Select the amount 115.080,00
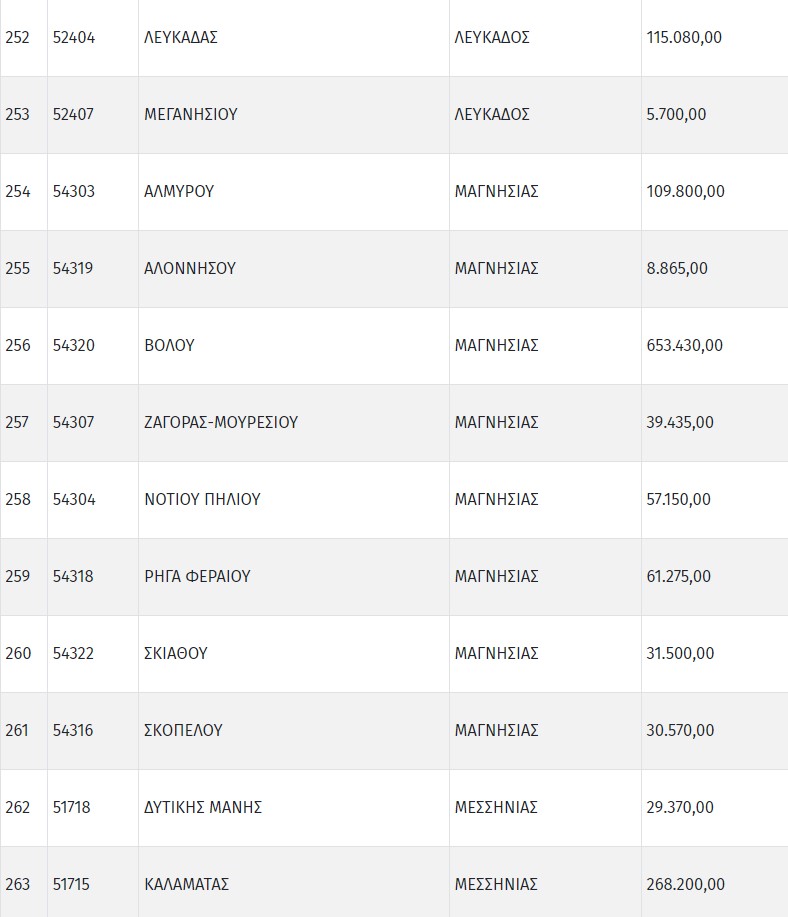This screenshot has width=788, height=917. click(x=684, y=38)
